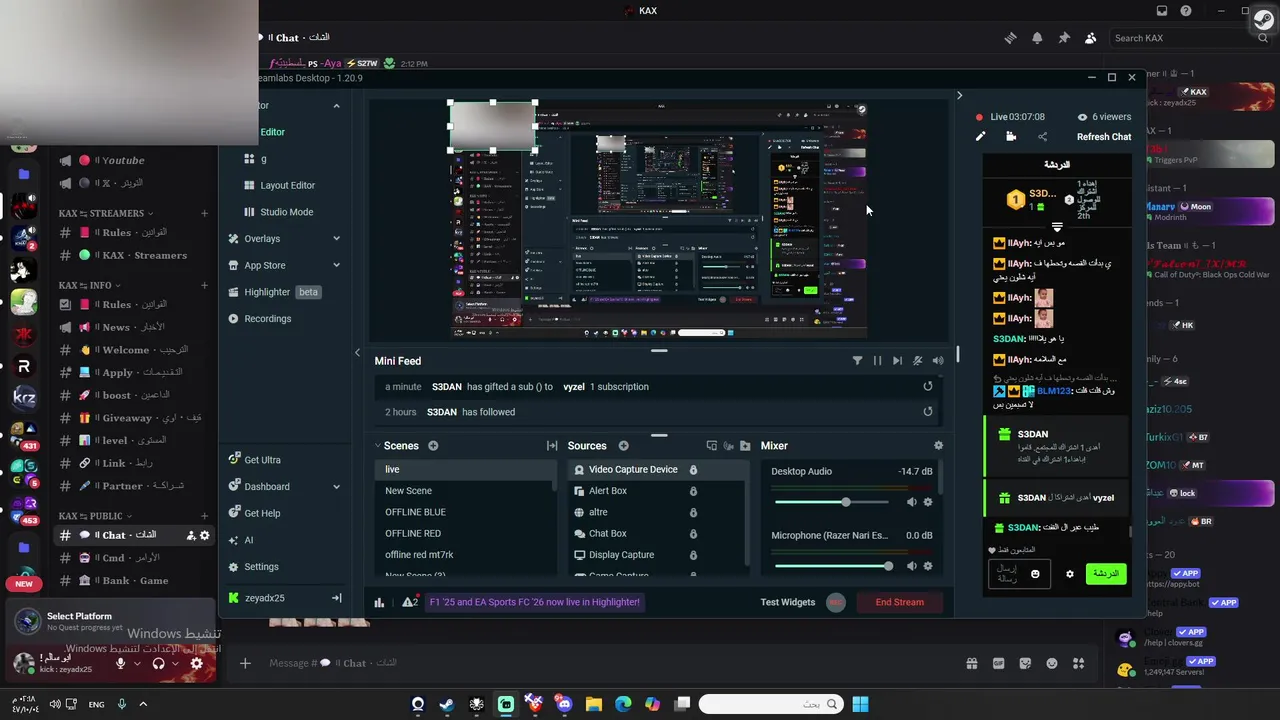Select the Chat Box source

tap(608, 534)
